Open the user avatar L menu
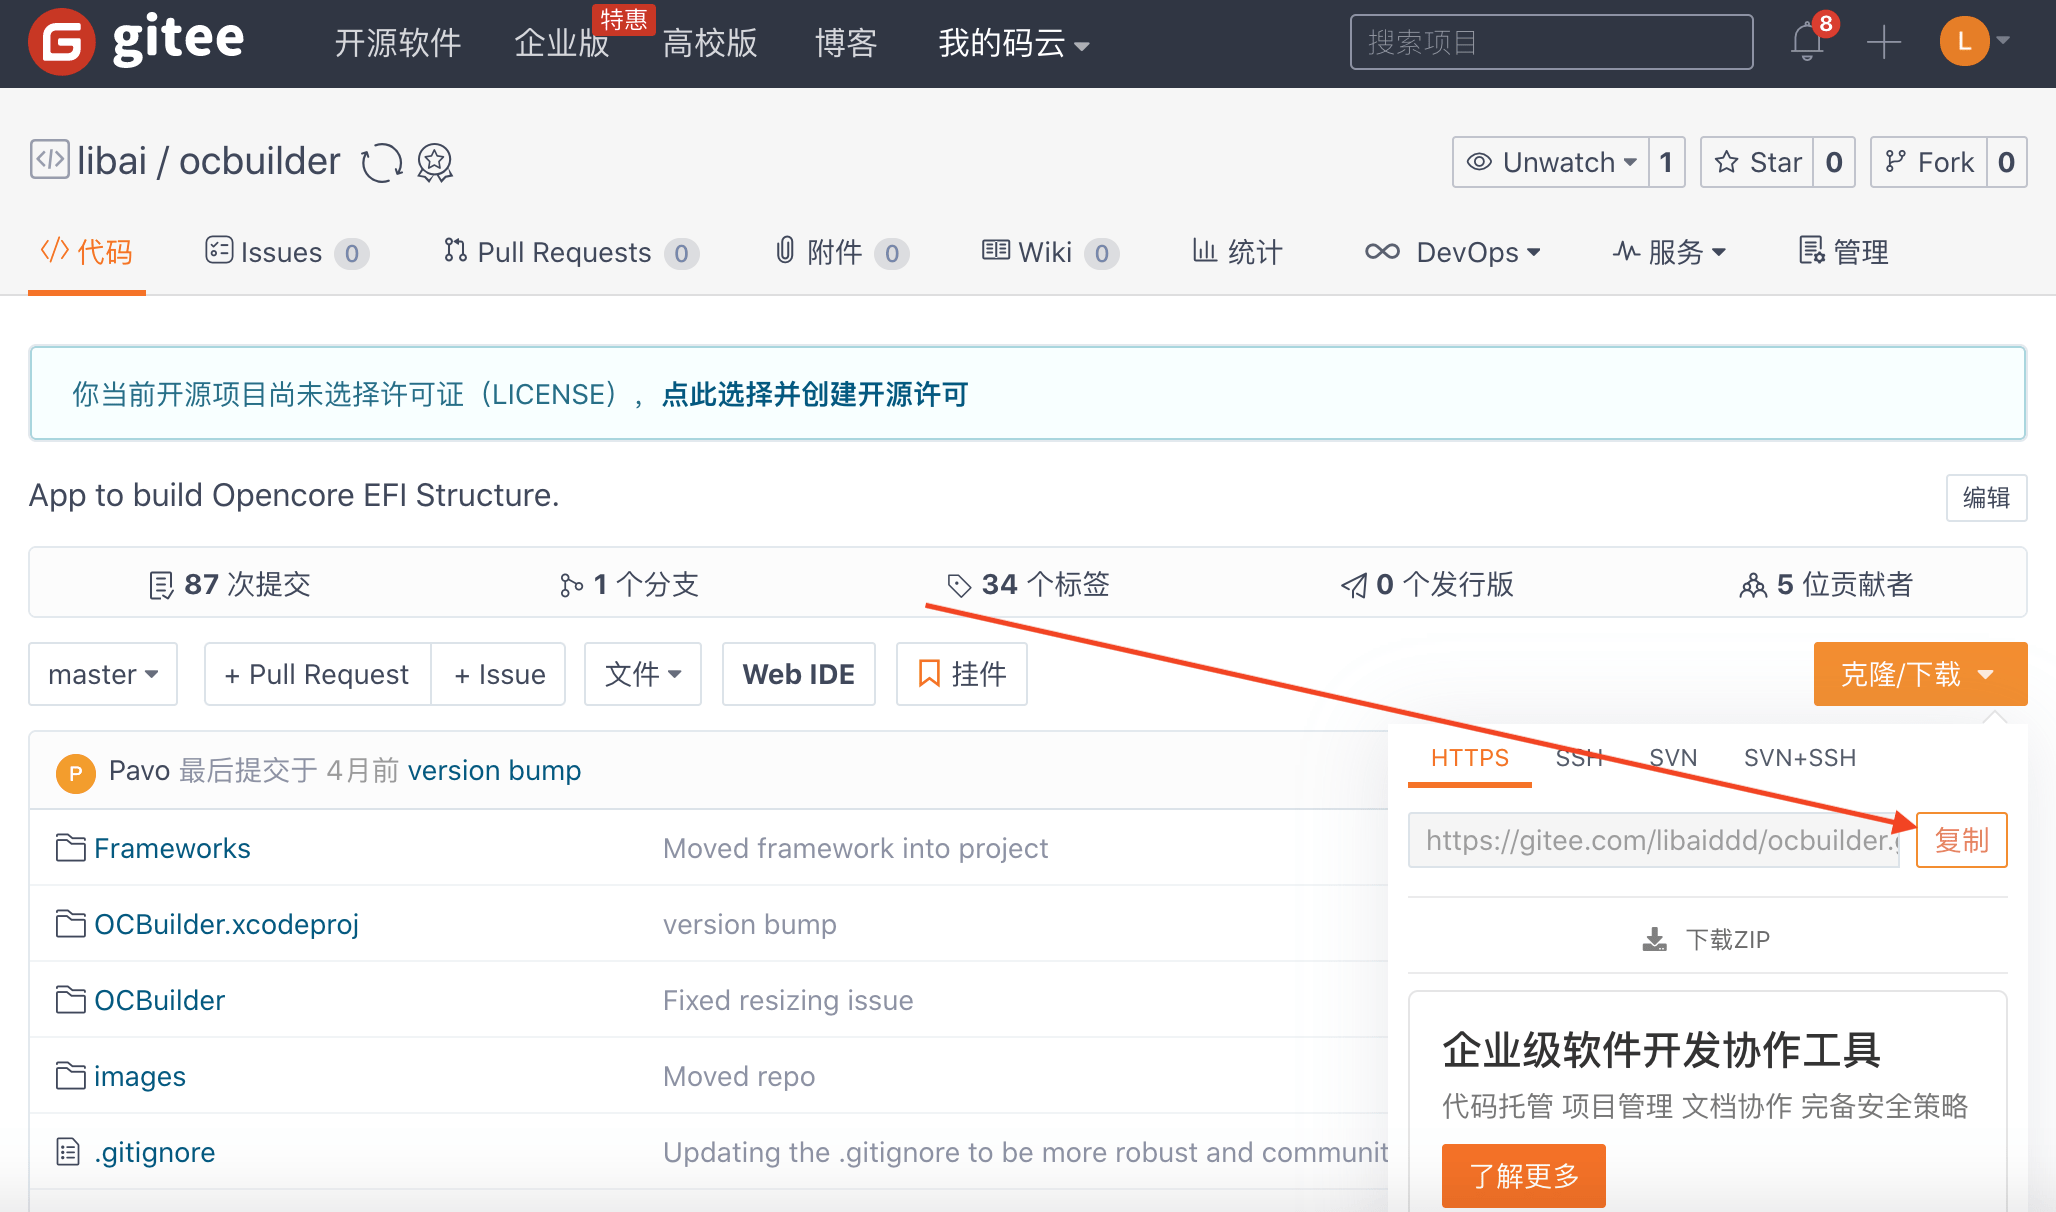The image size is (2056, 1212). tap(1964, 42)
